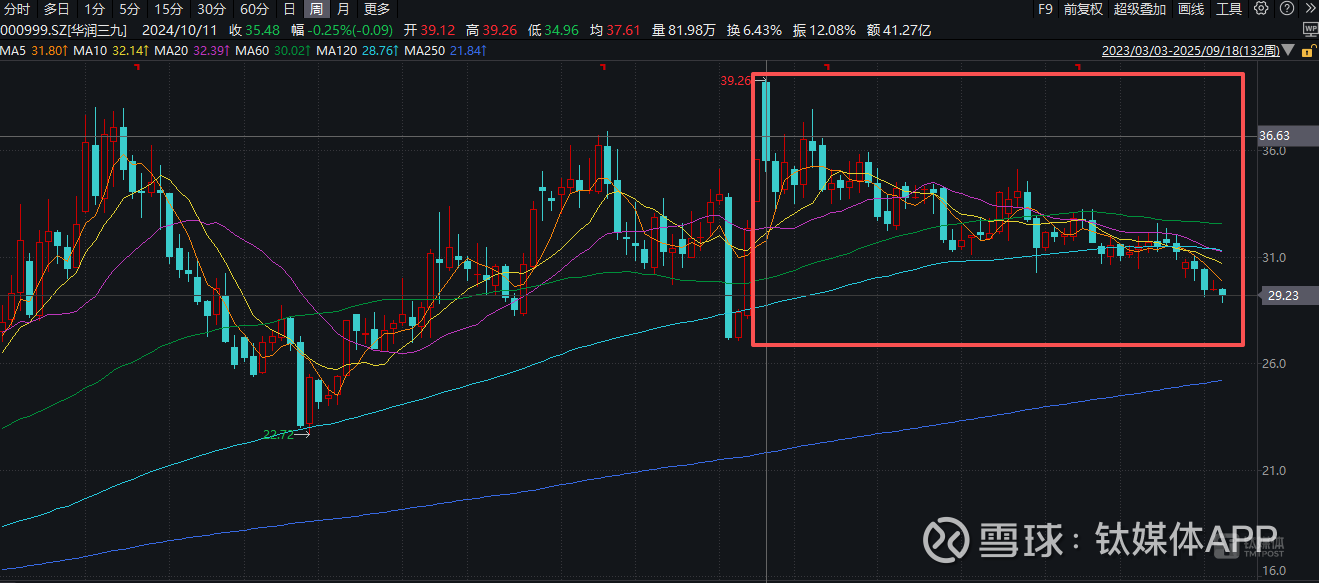This screenshot has height=583, width=1319.
Task: Select the 60分 period tab
Action: 255,9
